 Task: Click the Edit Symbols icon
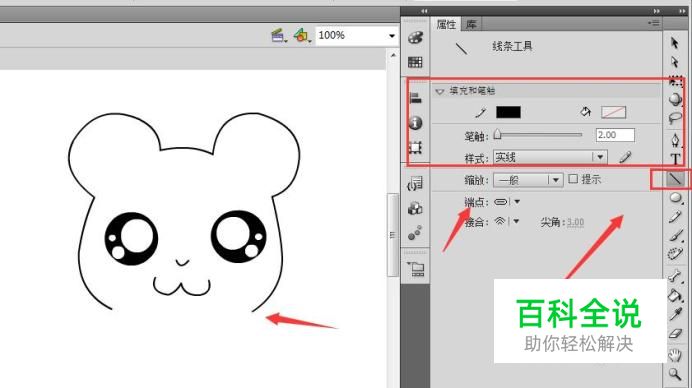pyautogui.click(x=302, y=35)
